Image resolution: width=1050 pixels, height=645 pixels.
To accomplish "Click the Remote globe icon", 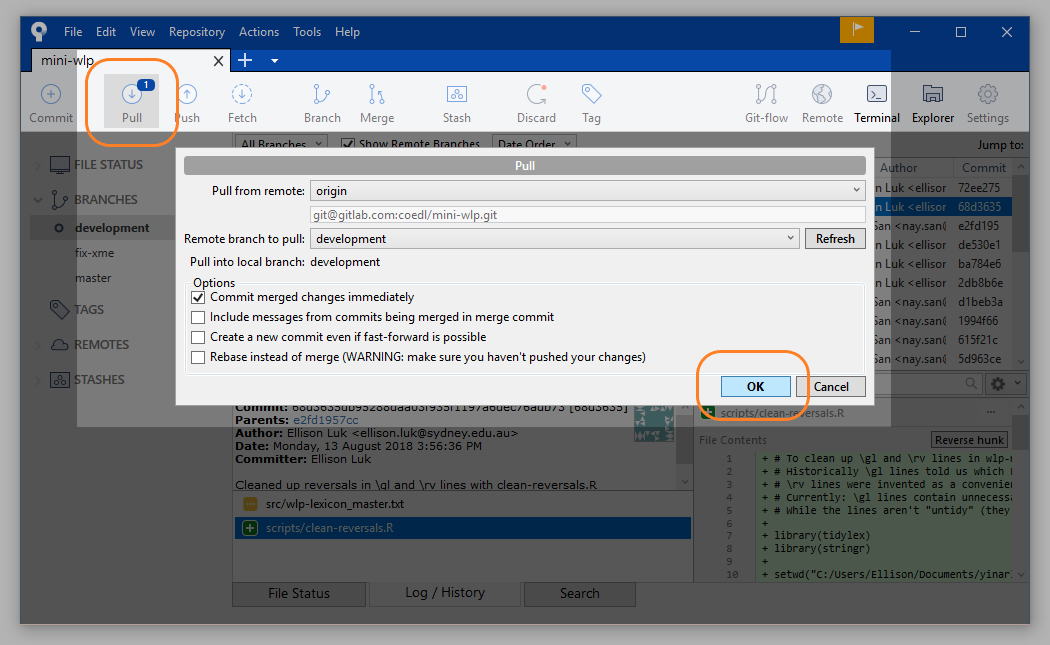I will (822, 94).
